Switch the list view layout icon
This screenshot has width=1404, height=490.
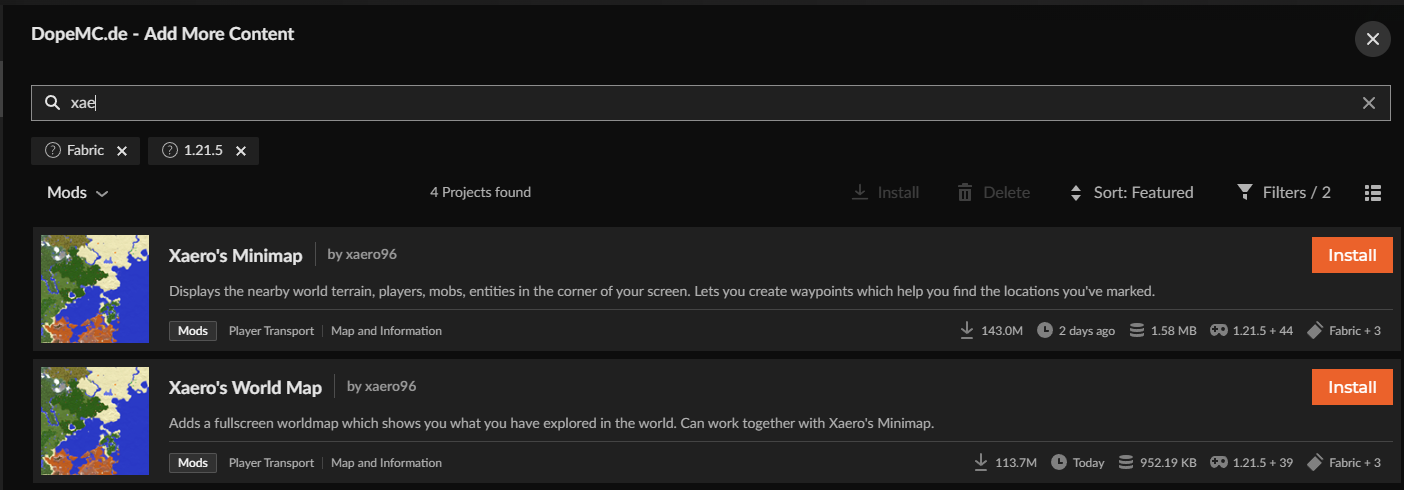coord(1373,193)
